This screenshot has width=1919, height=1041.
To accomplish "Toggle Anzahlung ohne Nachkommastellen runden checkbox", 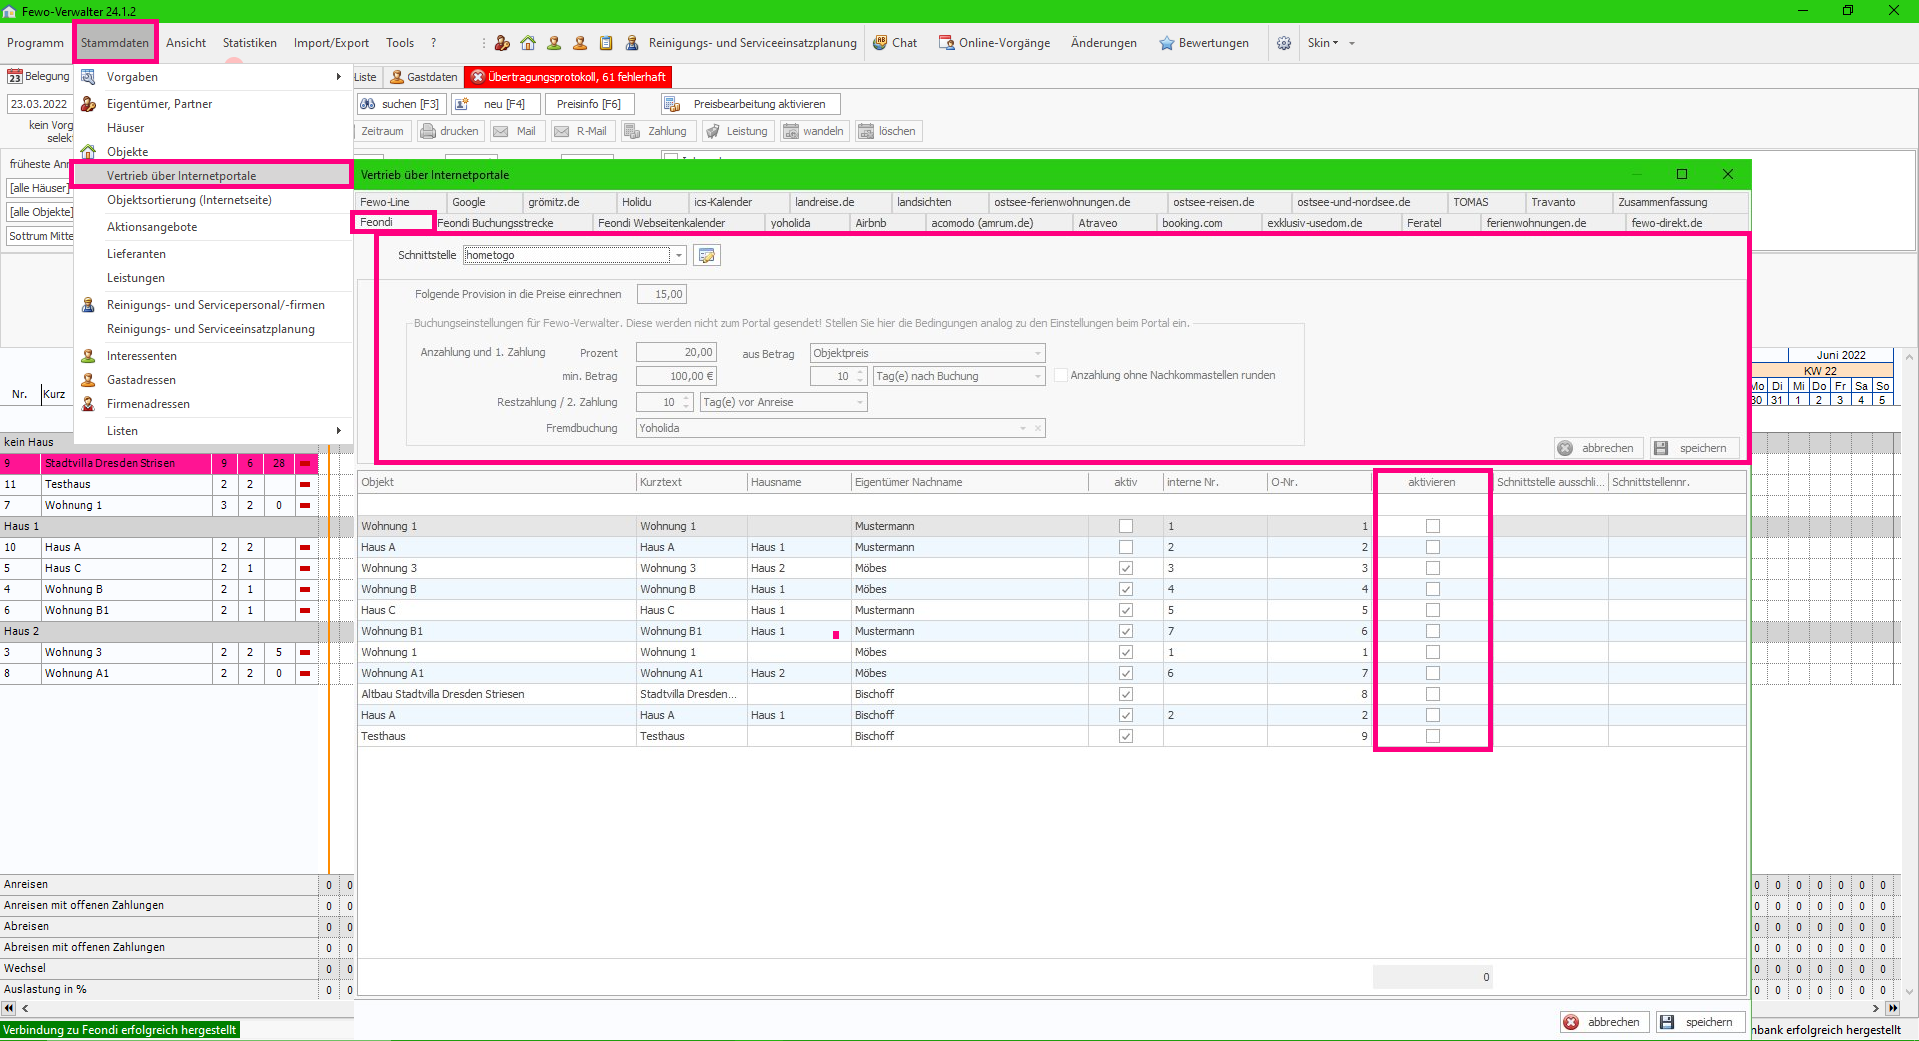I will [x=1061, y=375].
